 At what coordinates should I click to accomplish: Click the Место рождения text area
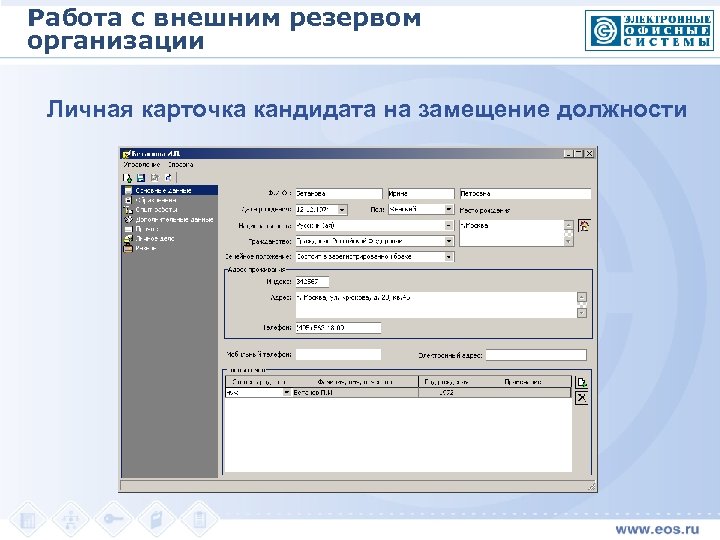pos(512,233)
